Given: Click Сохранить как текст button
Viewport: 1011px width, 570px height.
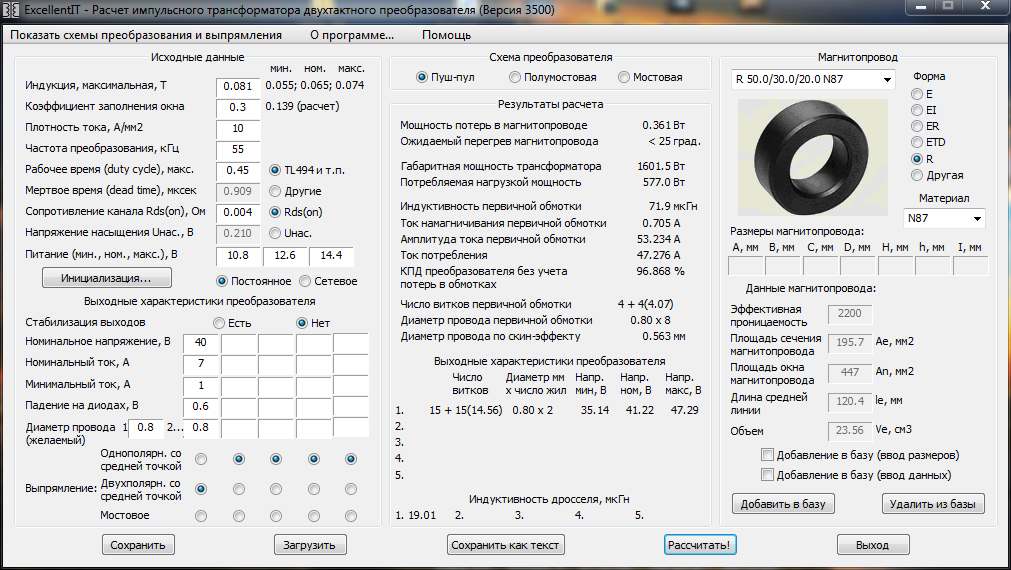Looking at the screenshot, I should pyautogui.click(x=506, y=545).
